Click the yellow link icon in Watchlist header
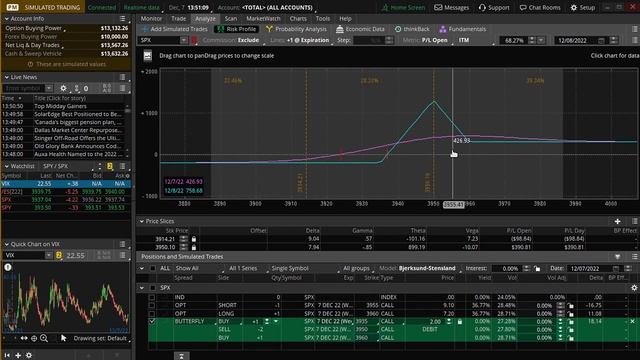Viewport: 640px width, 360px height. 110,166
